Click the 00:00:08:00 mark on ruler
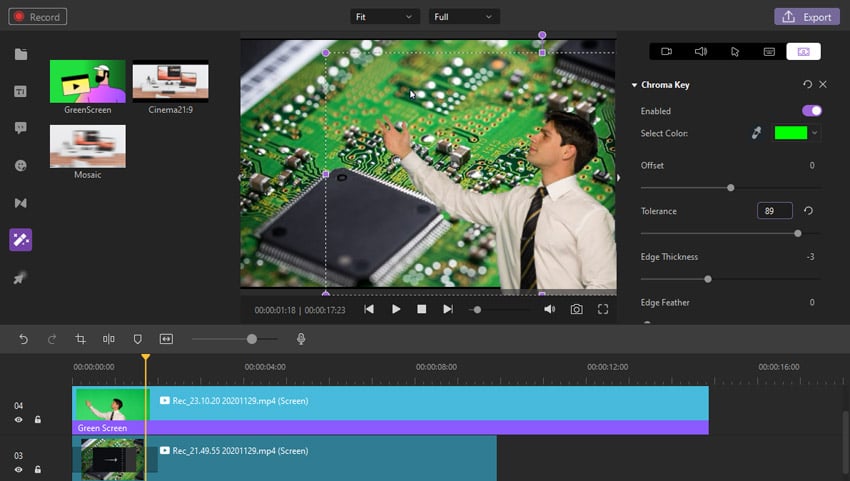 [436, 367]
